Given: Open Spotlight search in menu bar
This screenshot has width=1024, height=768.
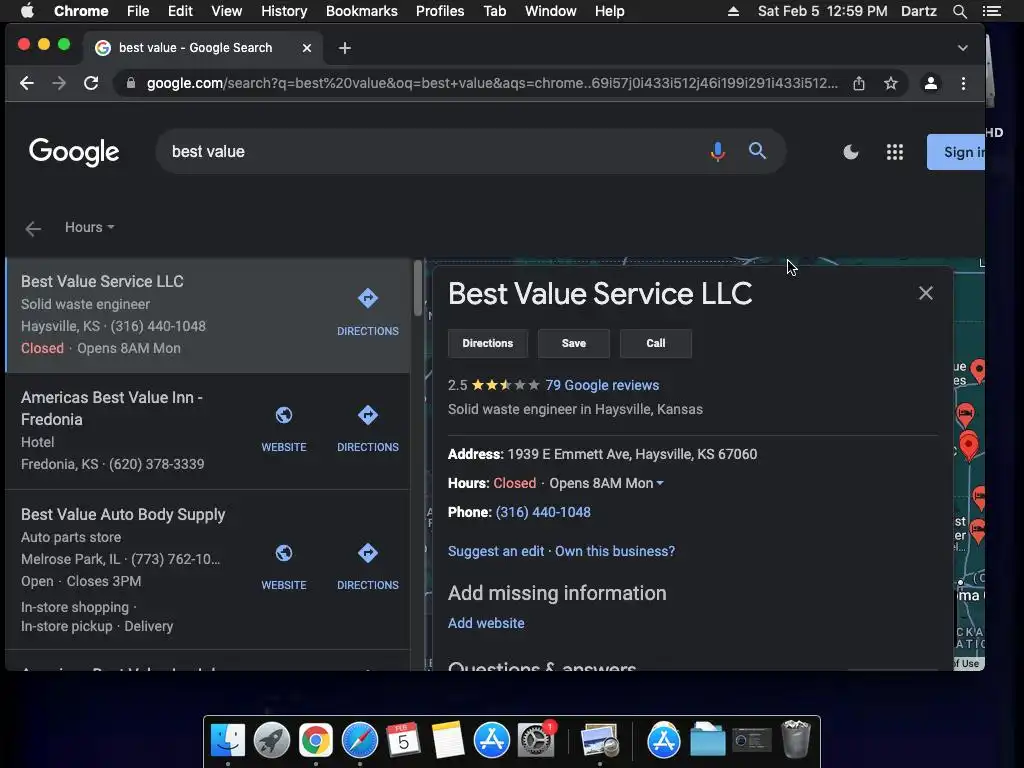Looking at the screenshot, I should (959, 11).
